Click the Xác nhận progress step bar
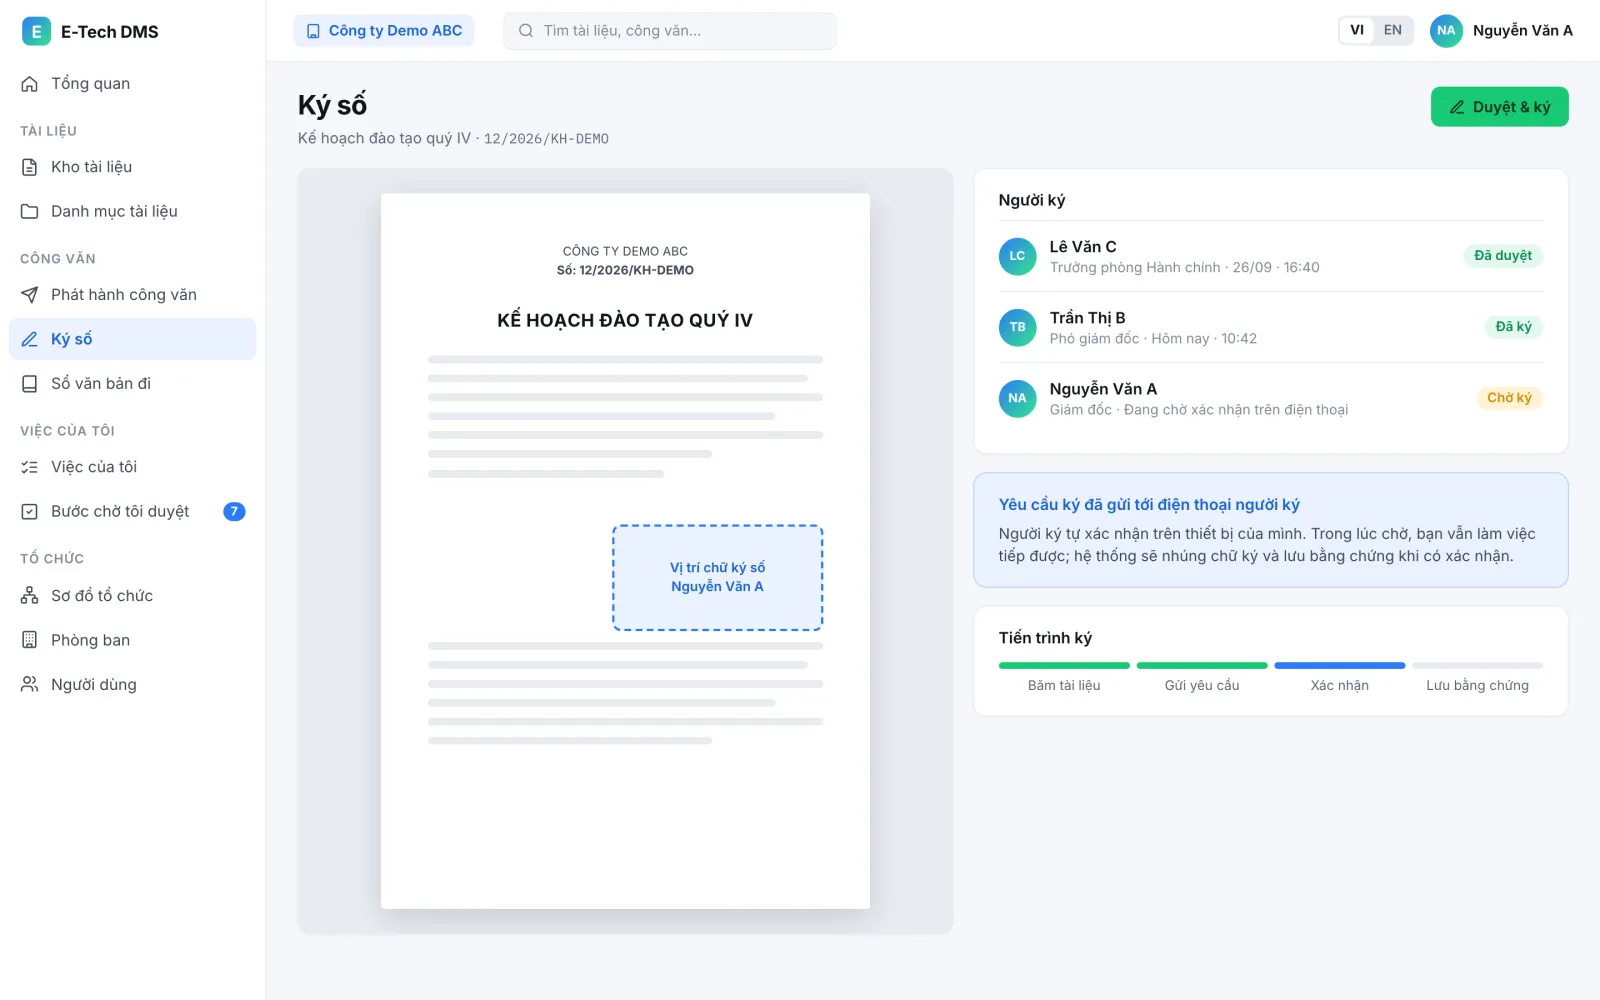Image resolution: width=1600 pixels, height=1000 pixels. 1340,665
